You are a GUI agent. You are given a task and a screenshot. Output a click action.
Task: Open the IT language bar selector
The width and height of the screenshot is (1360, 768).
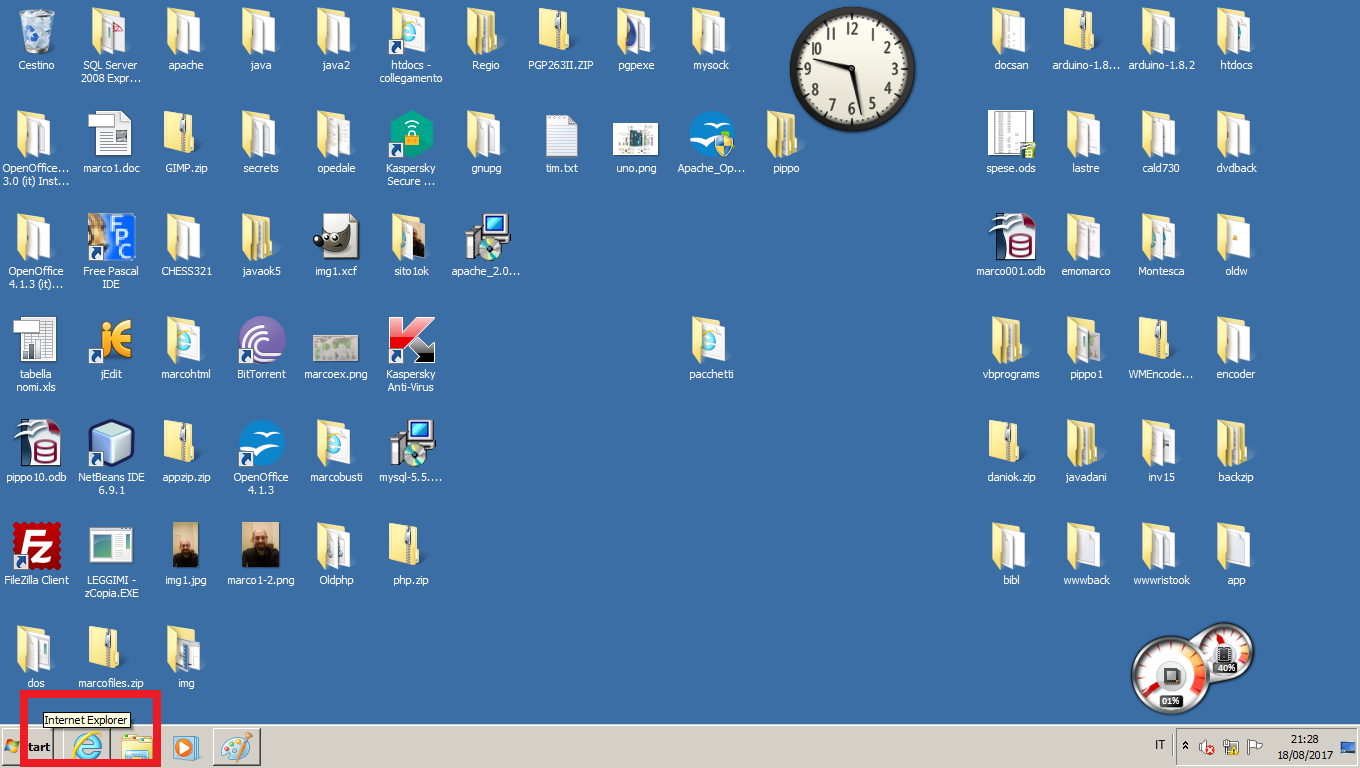coord(1160,746)
